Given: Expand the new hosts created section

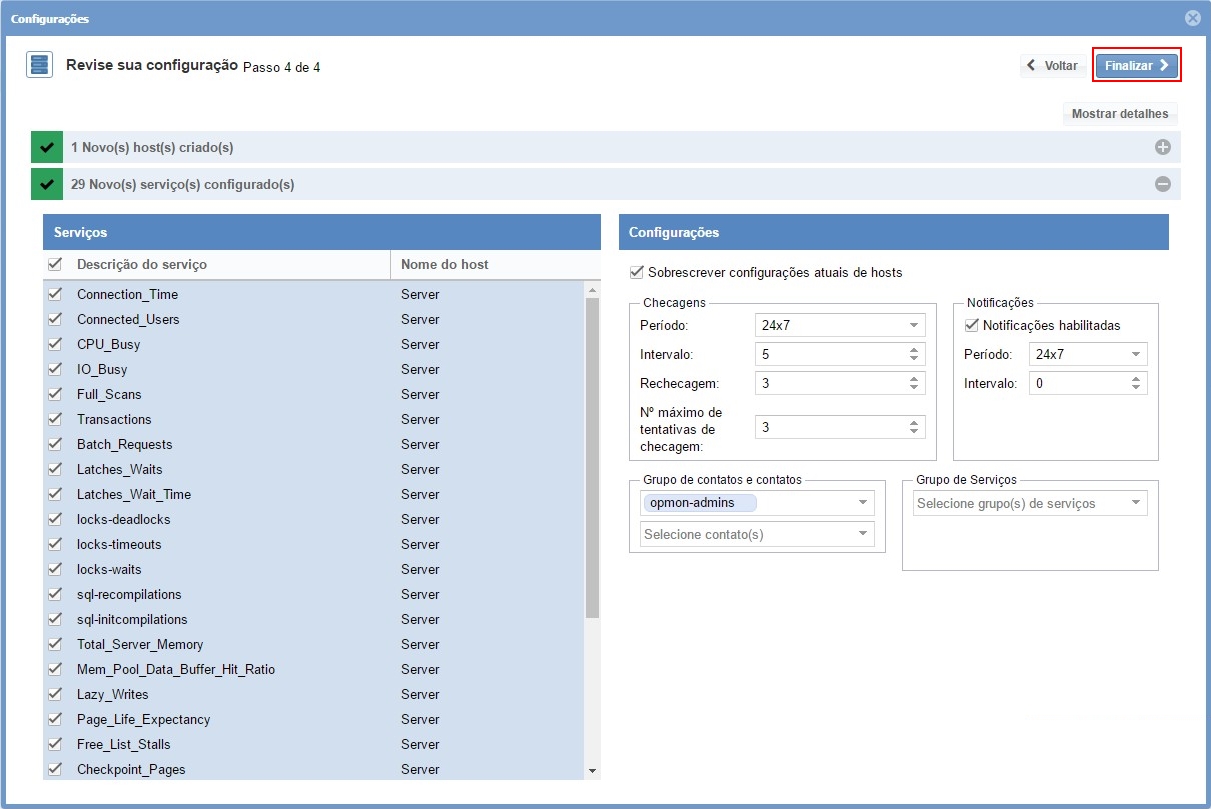Looking at the screenshot, I should pos(1162,147).
